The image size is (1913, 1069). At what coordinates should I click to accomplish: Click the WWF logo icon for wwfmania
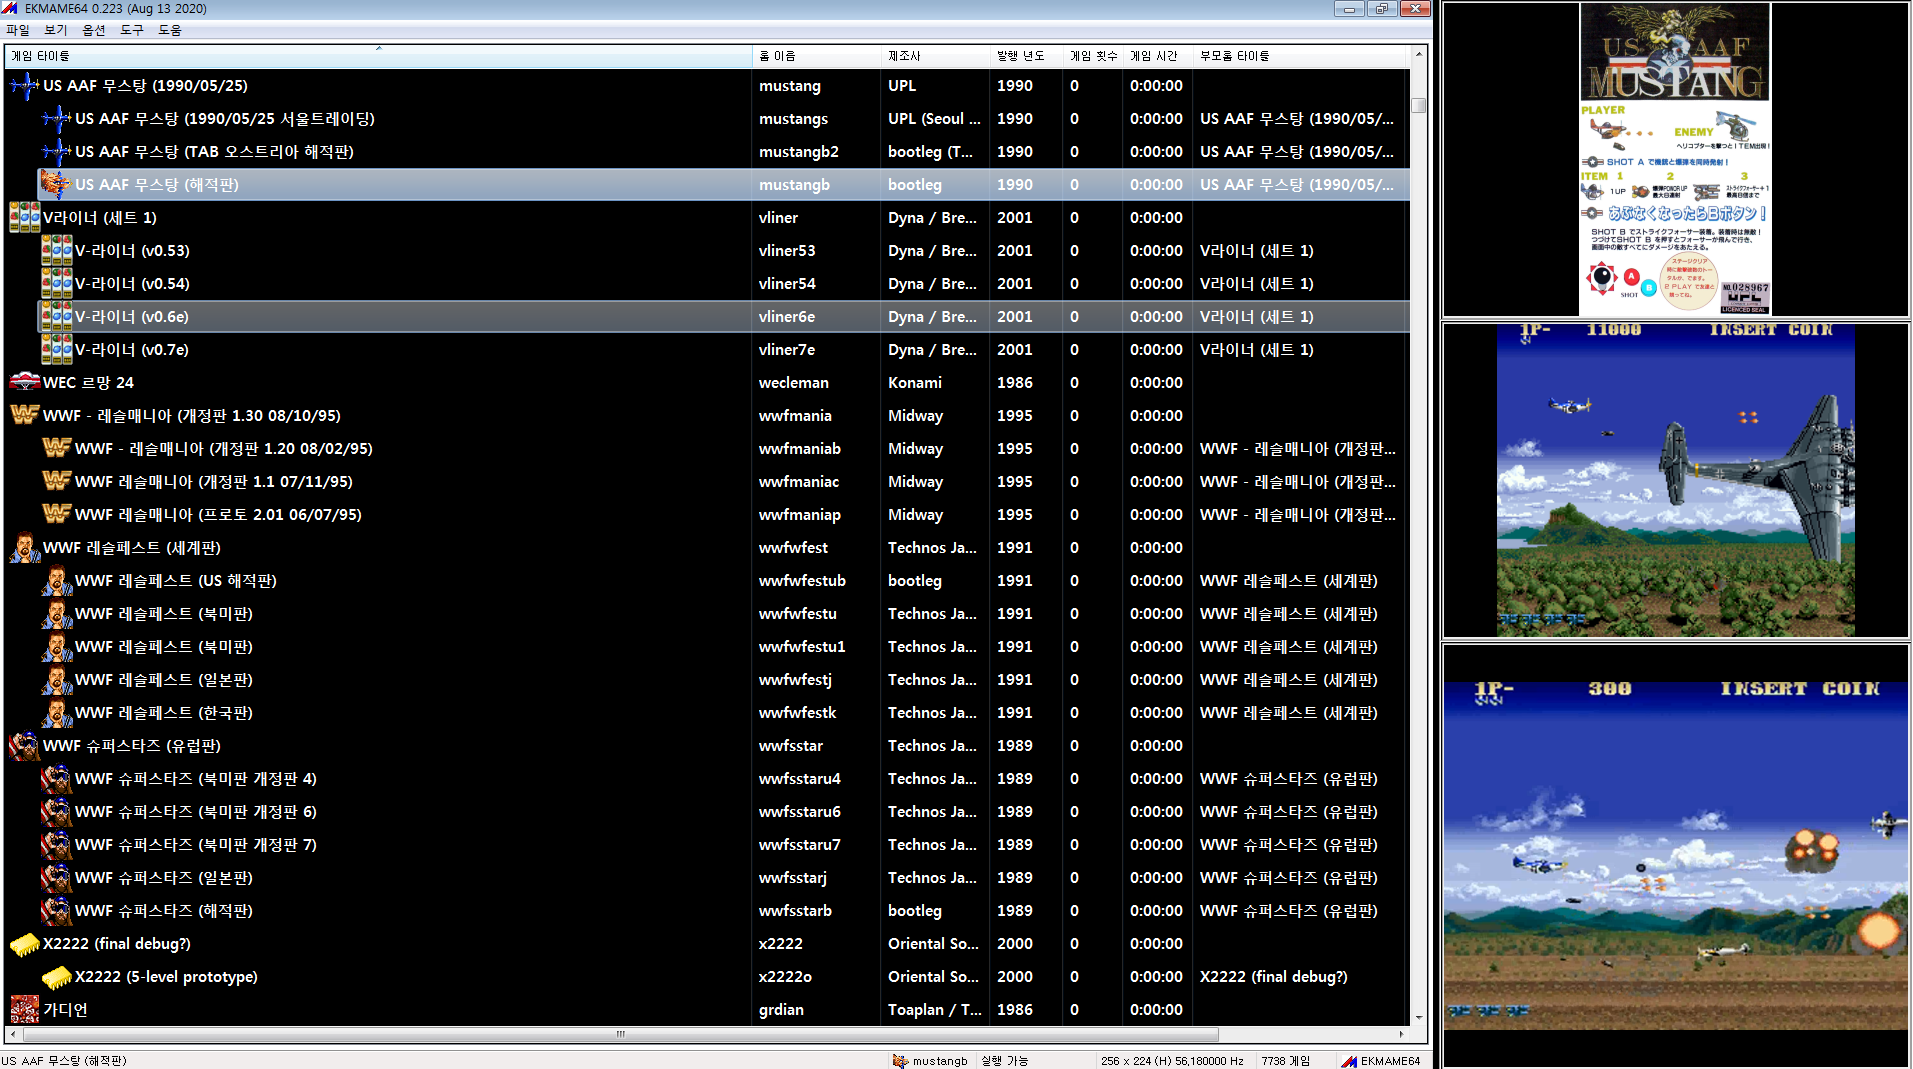[24, 416]
